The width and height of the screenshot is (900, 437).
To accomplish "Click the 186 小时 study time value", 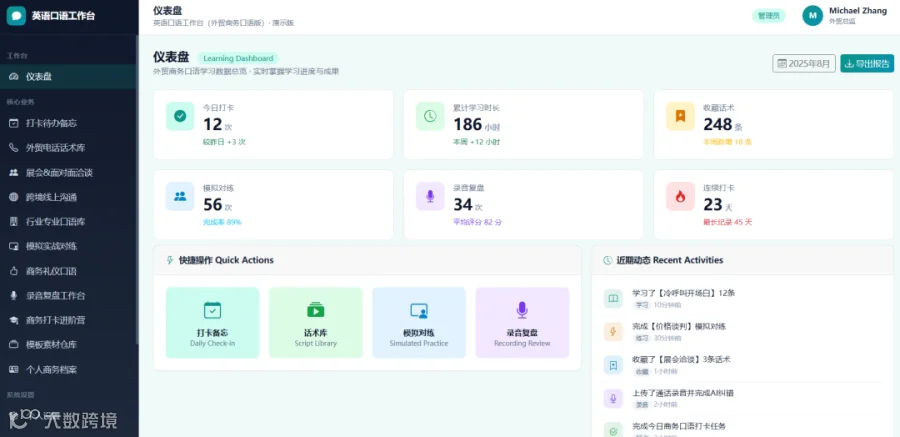I will point(476,125).
